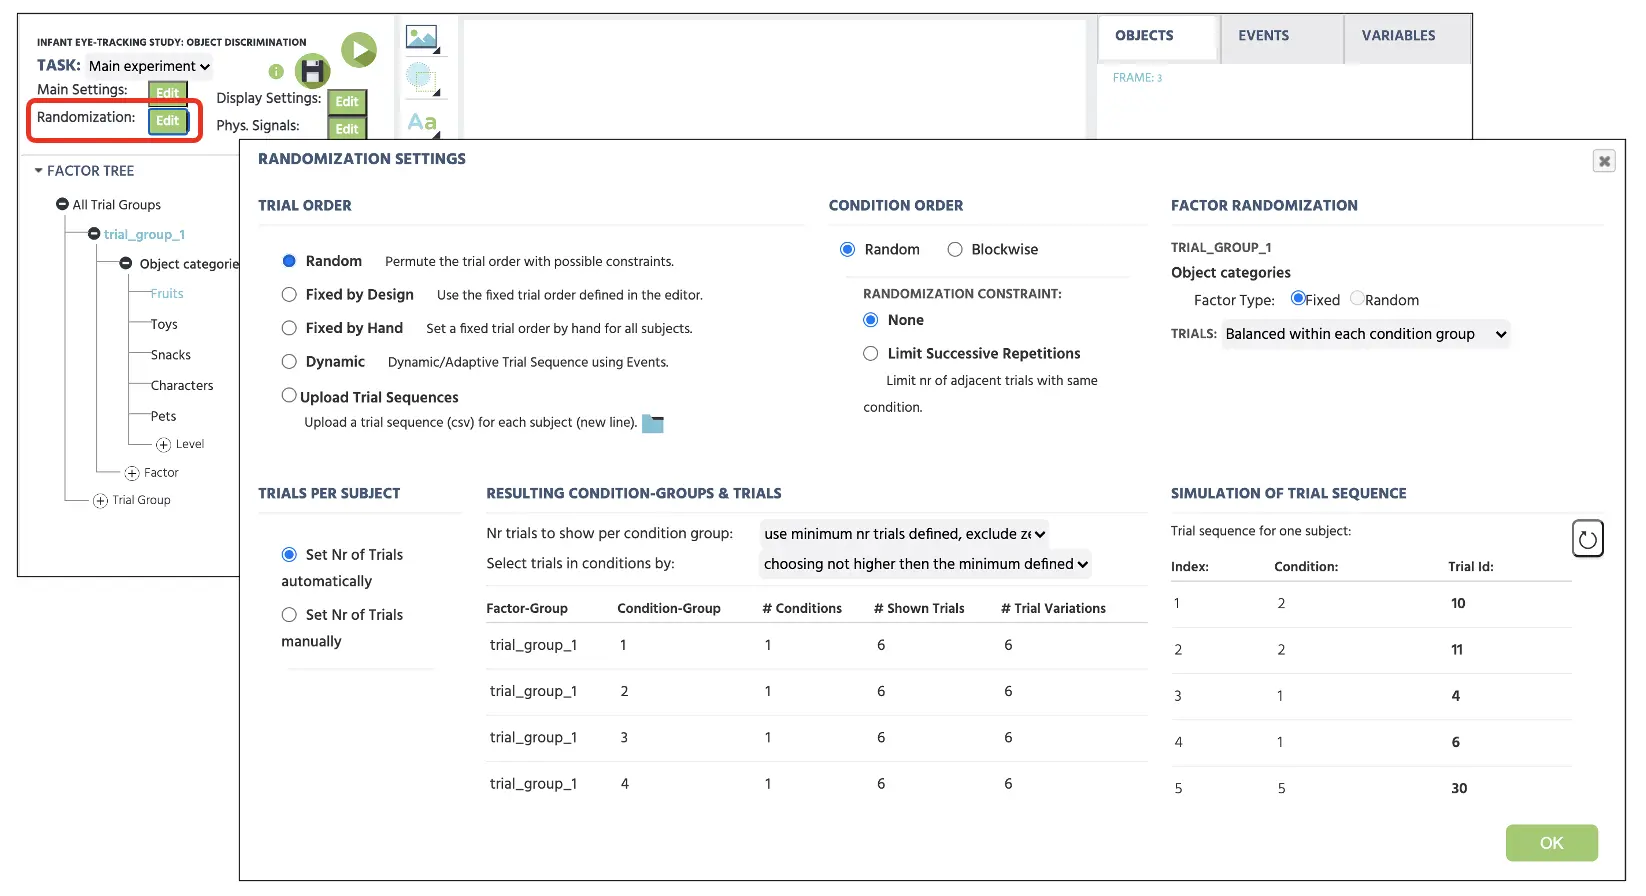Refresh the trial sequence simulation
The image size is (1646, 896).
click(x=1587, y=539)
